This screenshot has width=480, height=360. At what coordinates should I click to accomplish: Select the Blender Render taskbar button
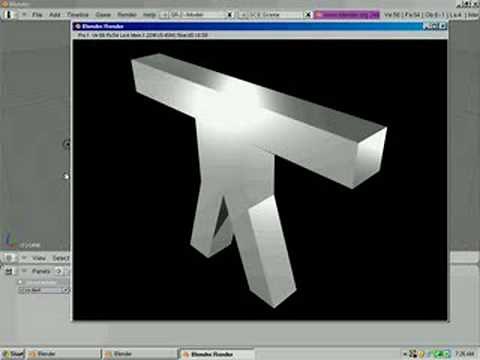pos(217,354)
